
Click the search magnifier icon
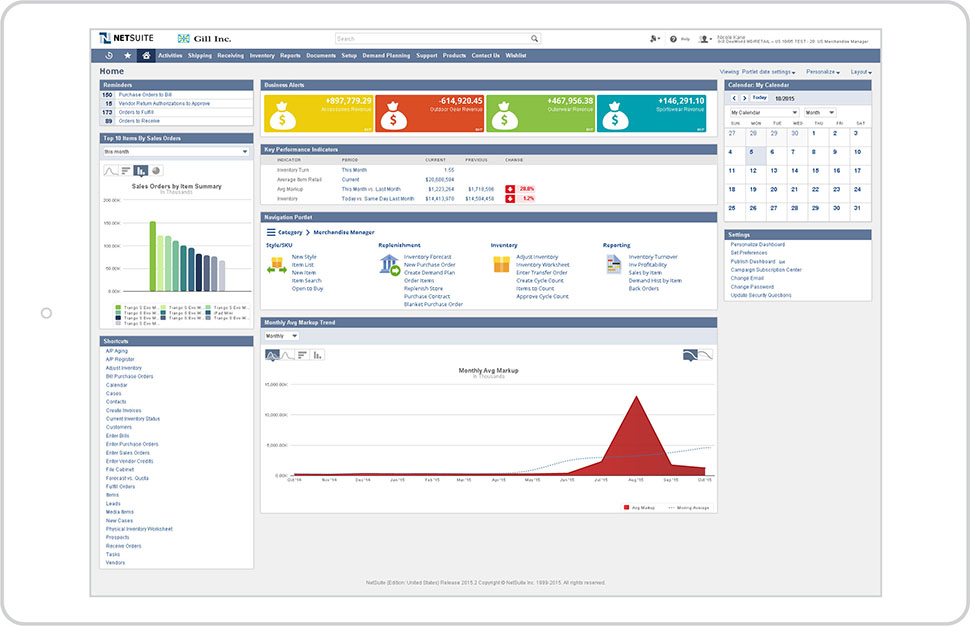[535, 39]
